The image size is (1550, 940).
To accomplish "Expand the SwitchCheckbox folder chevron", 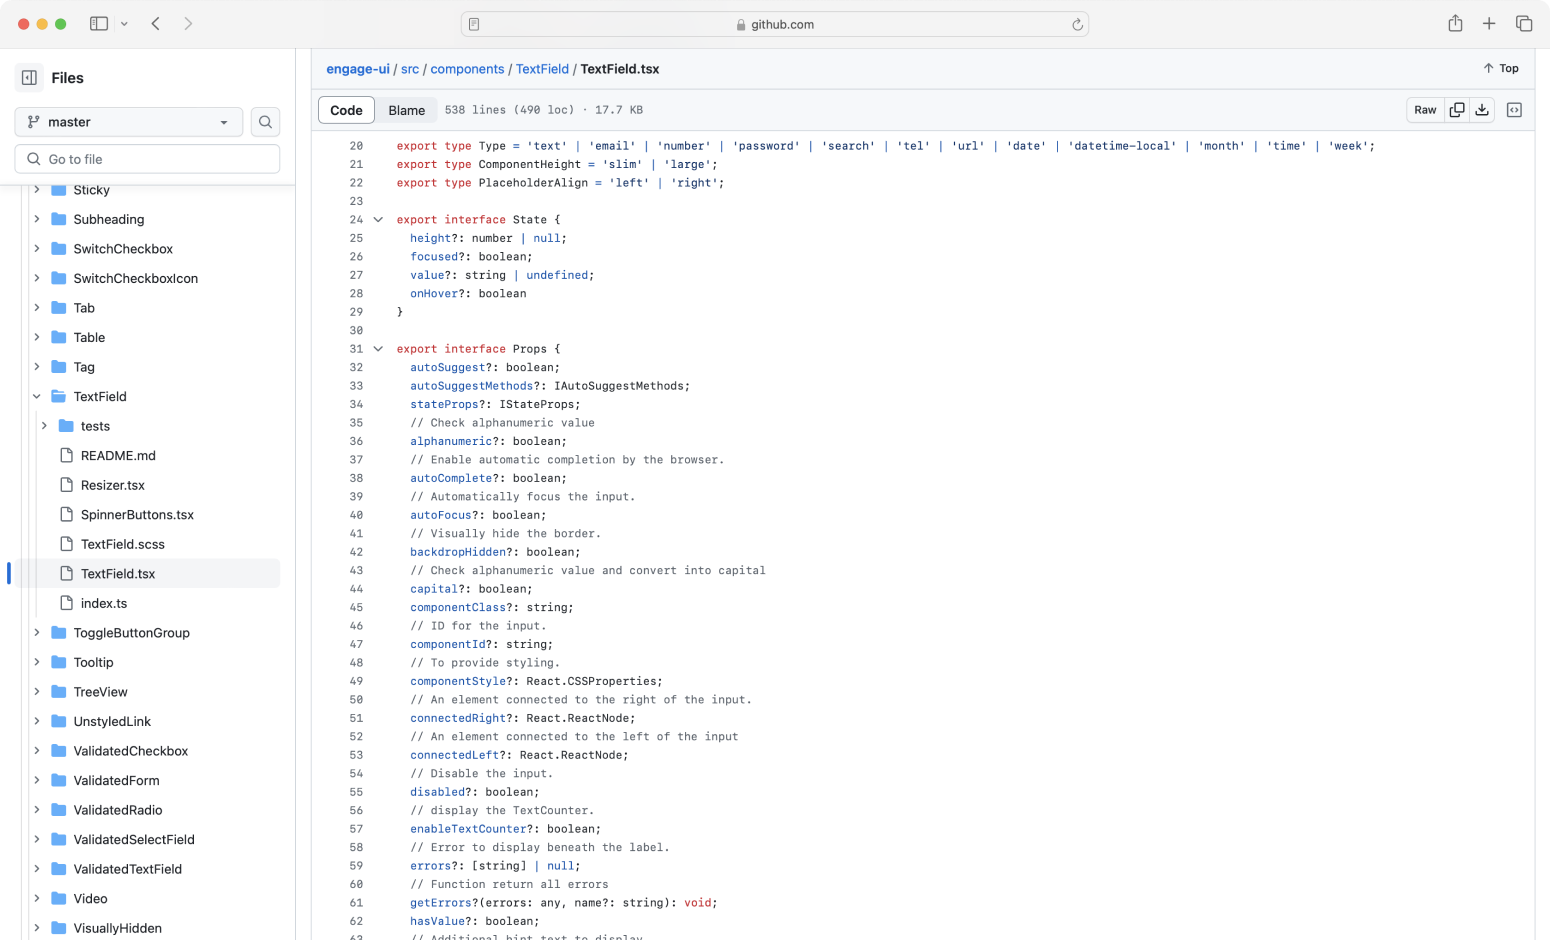I will (x=37, y=249).
